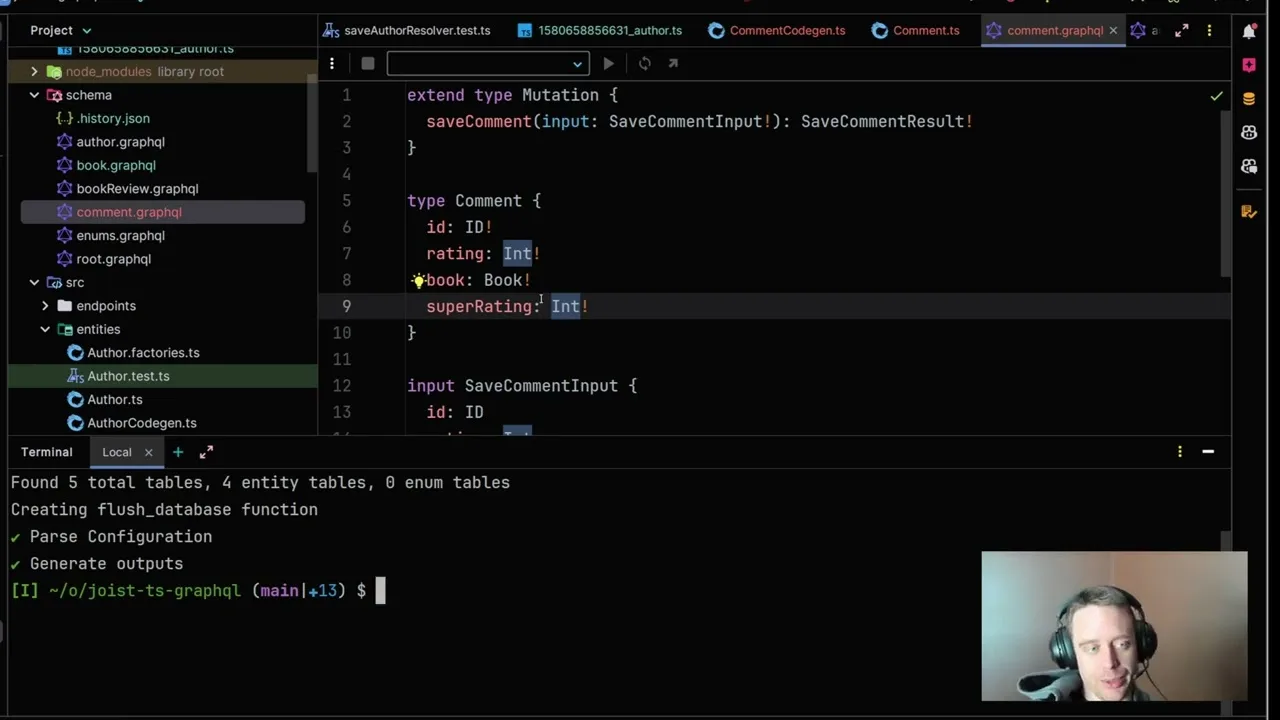Close the Local terminal tab
Image resolution: width=1280 pixels, height=720 pixels.
click(148, 452)
